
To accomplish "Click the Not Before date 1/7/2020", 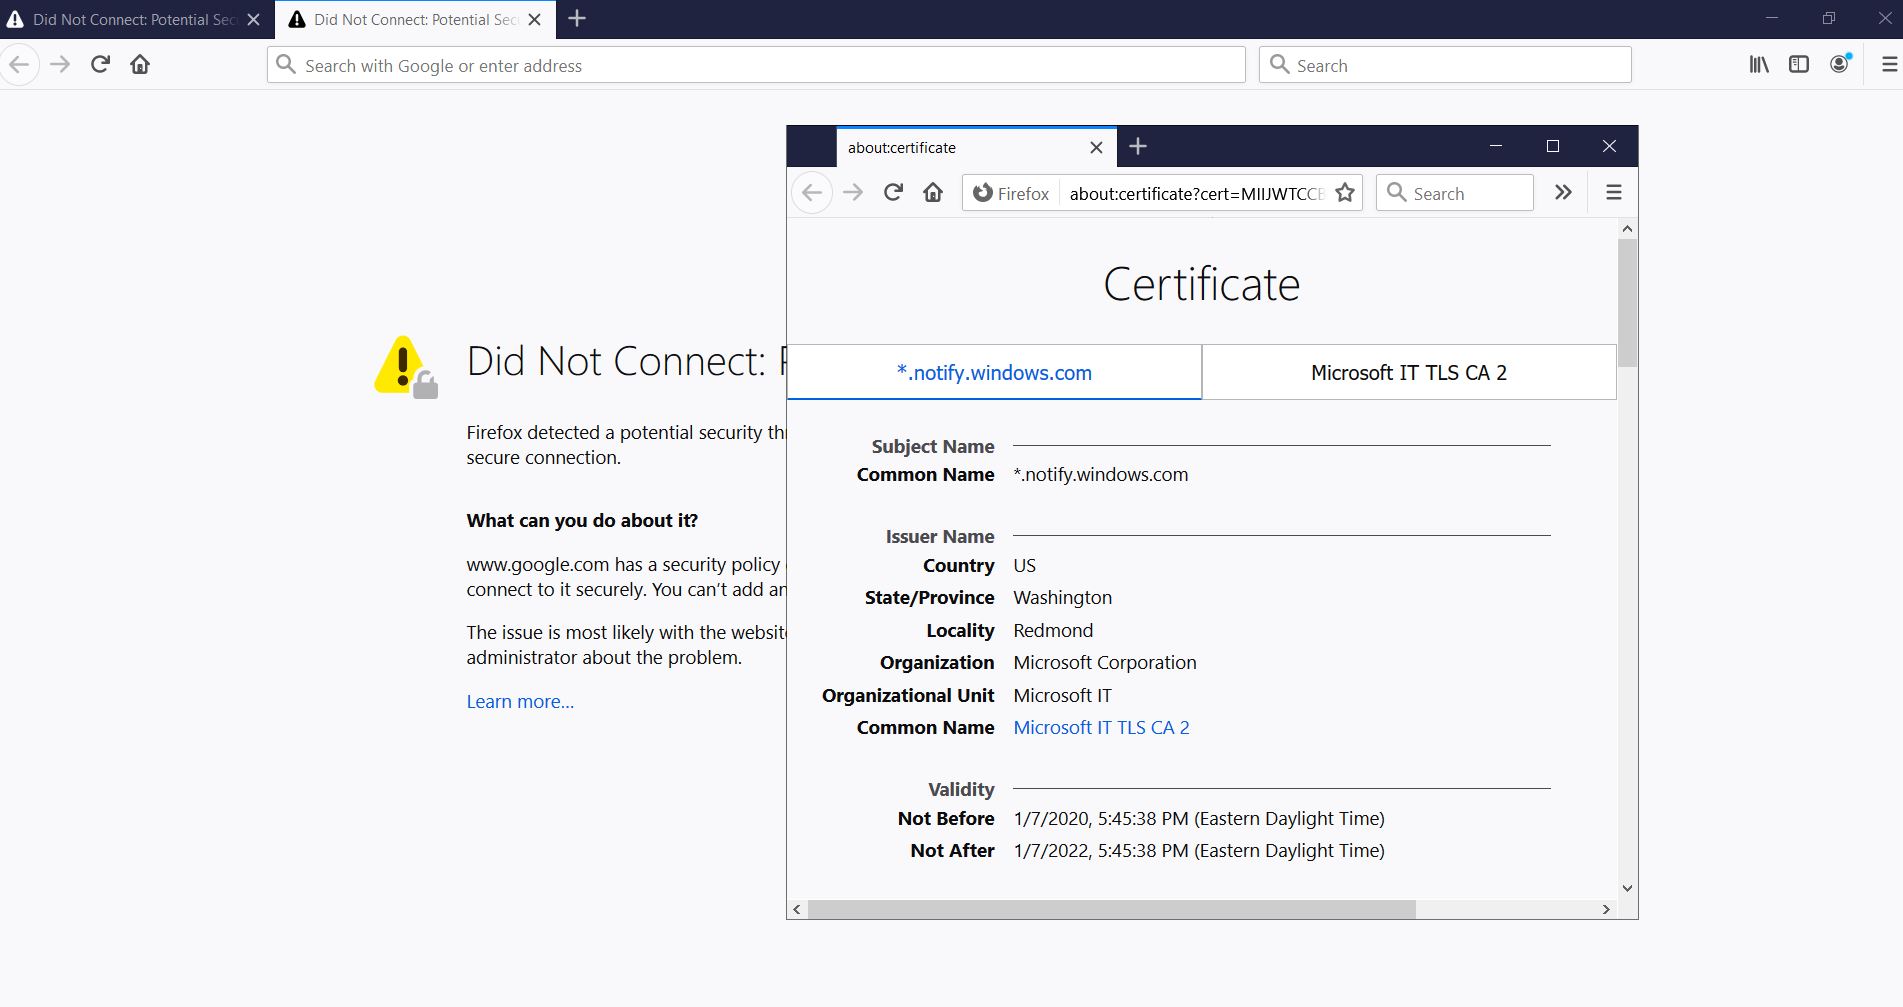I will click(x=1199, y=819).
